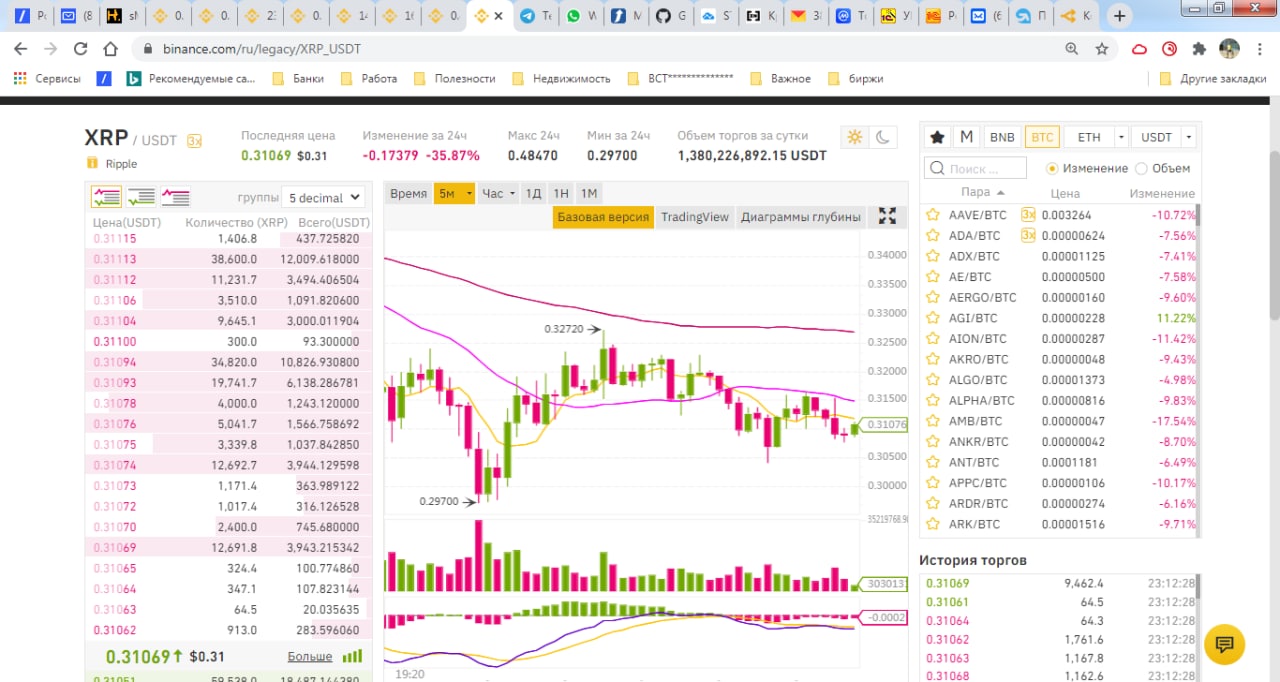
Task: Sort market list by Изменение column
Action: [x=1162, y=193]
